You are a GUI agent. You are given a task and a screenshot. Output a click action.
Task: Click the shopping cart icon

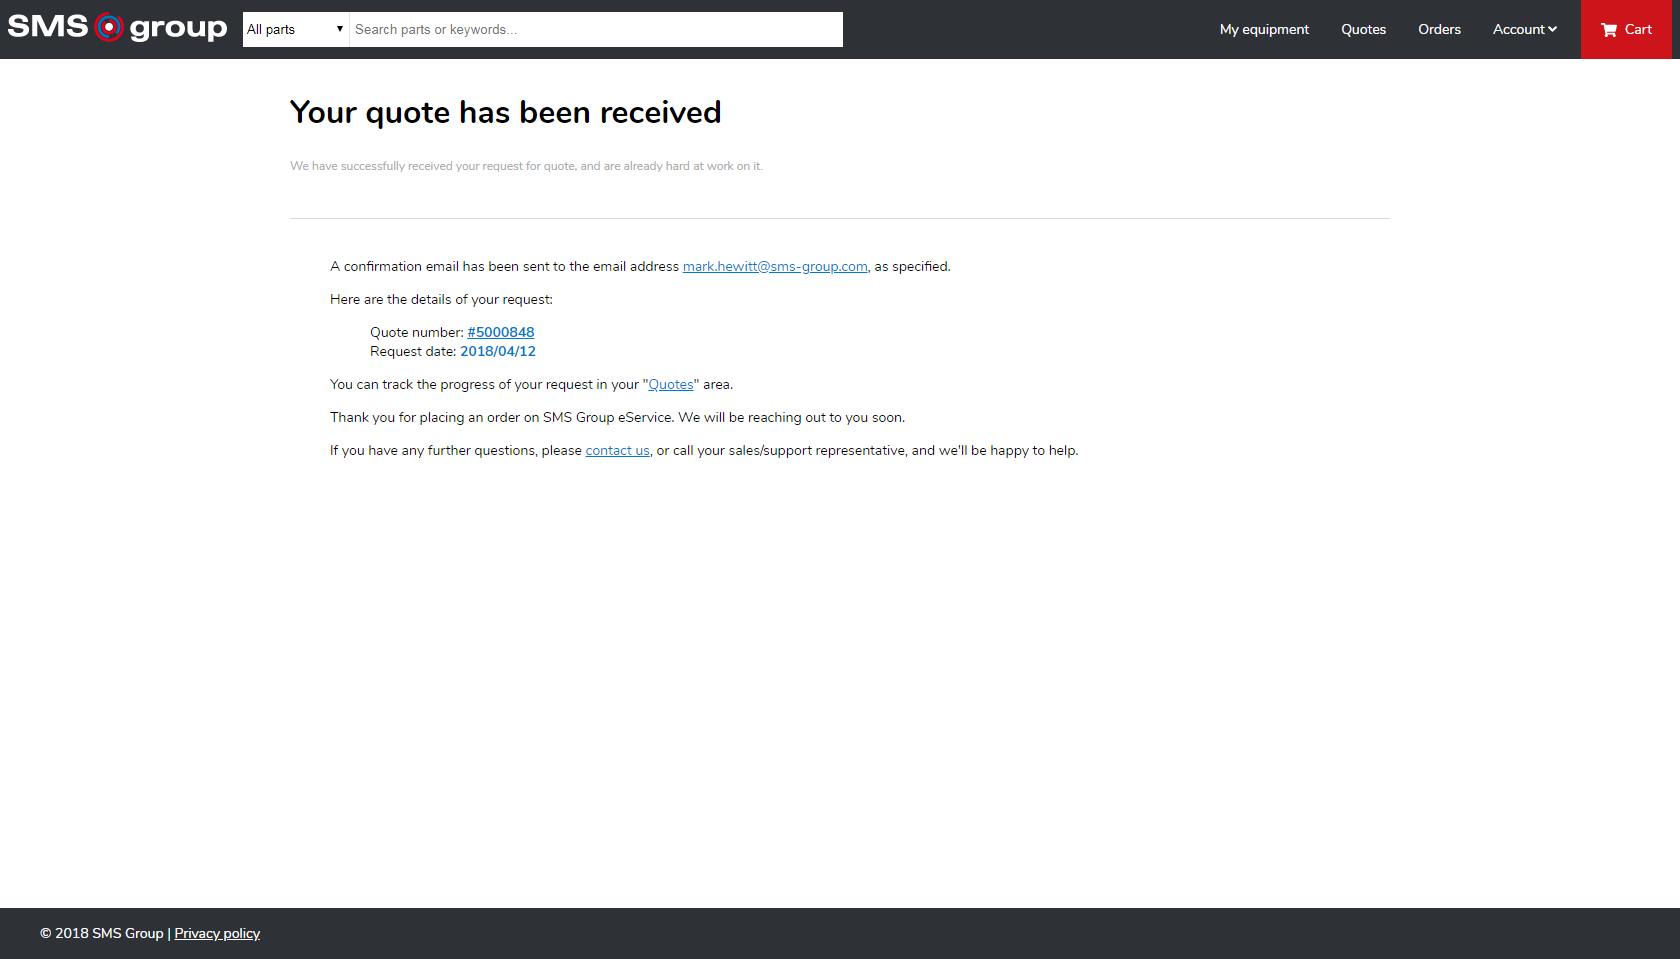click(1608, 30)
